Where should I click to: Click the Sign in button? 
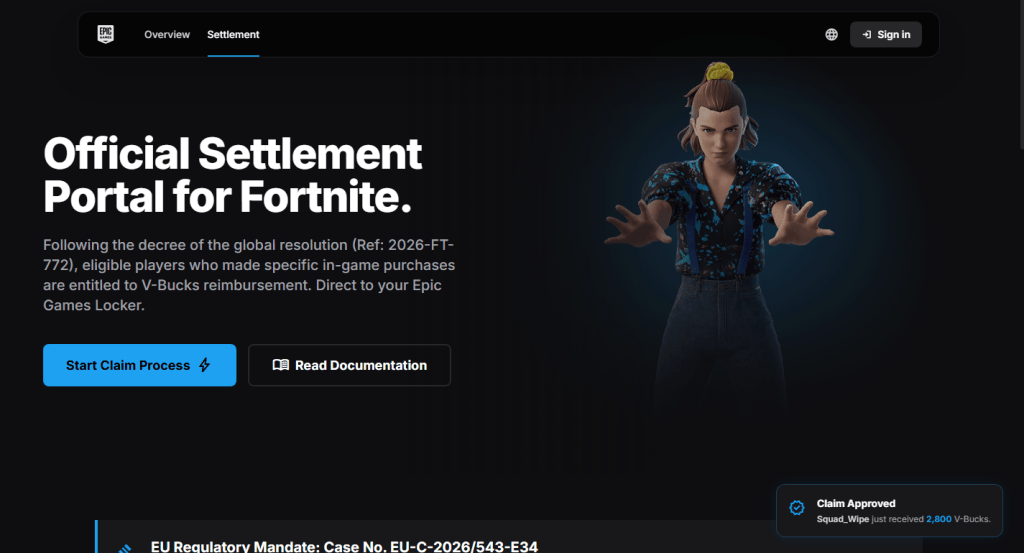pos(886,35)
